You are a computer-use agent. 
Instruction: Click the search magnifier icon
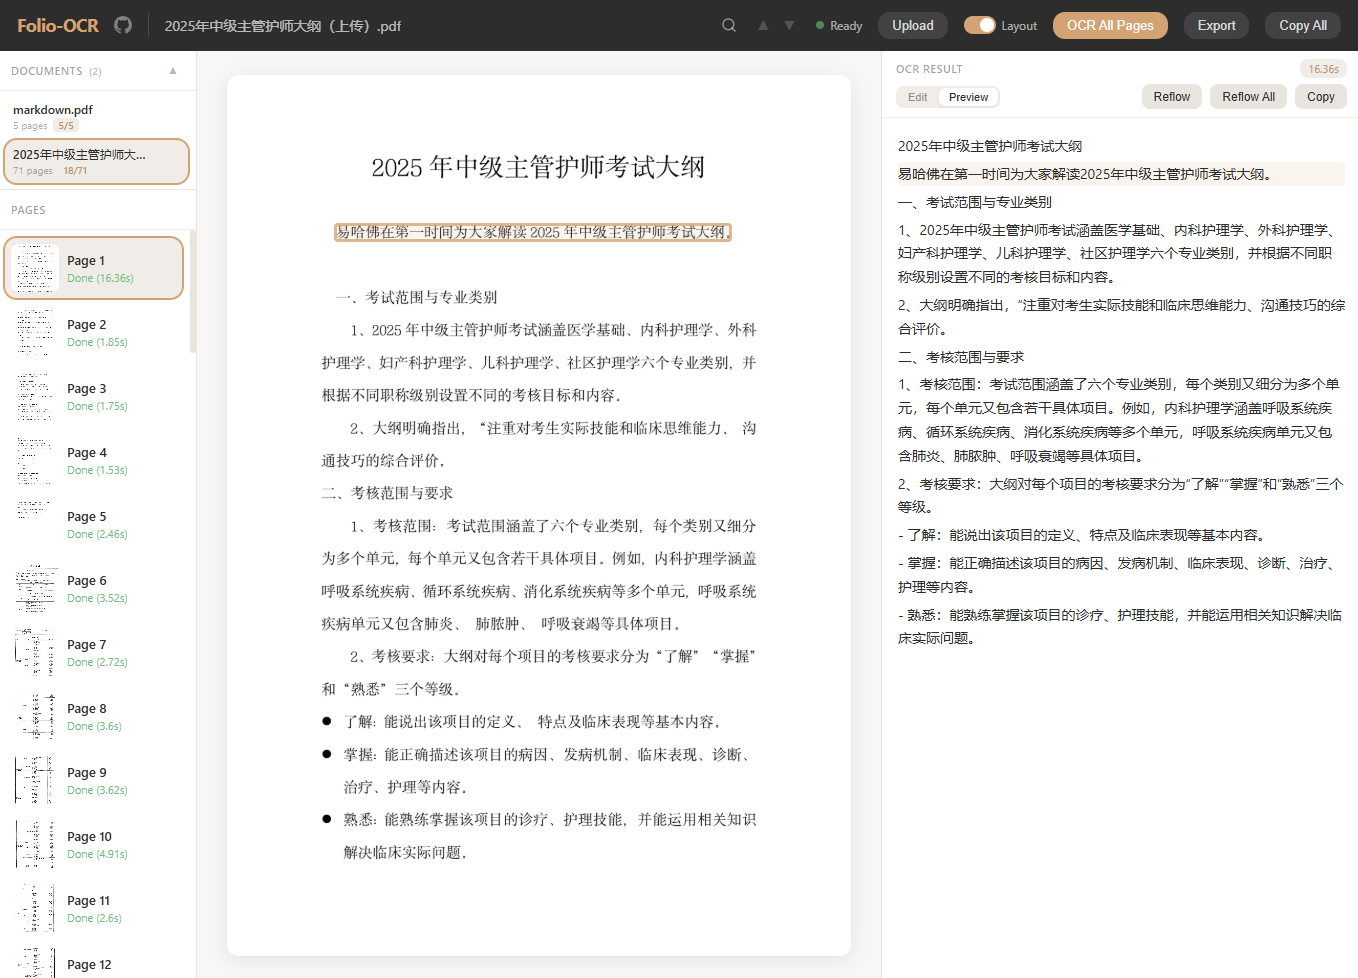pos(728,25)
